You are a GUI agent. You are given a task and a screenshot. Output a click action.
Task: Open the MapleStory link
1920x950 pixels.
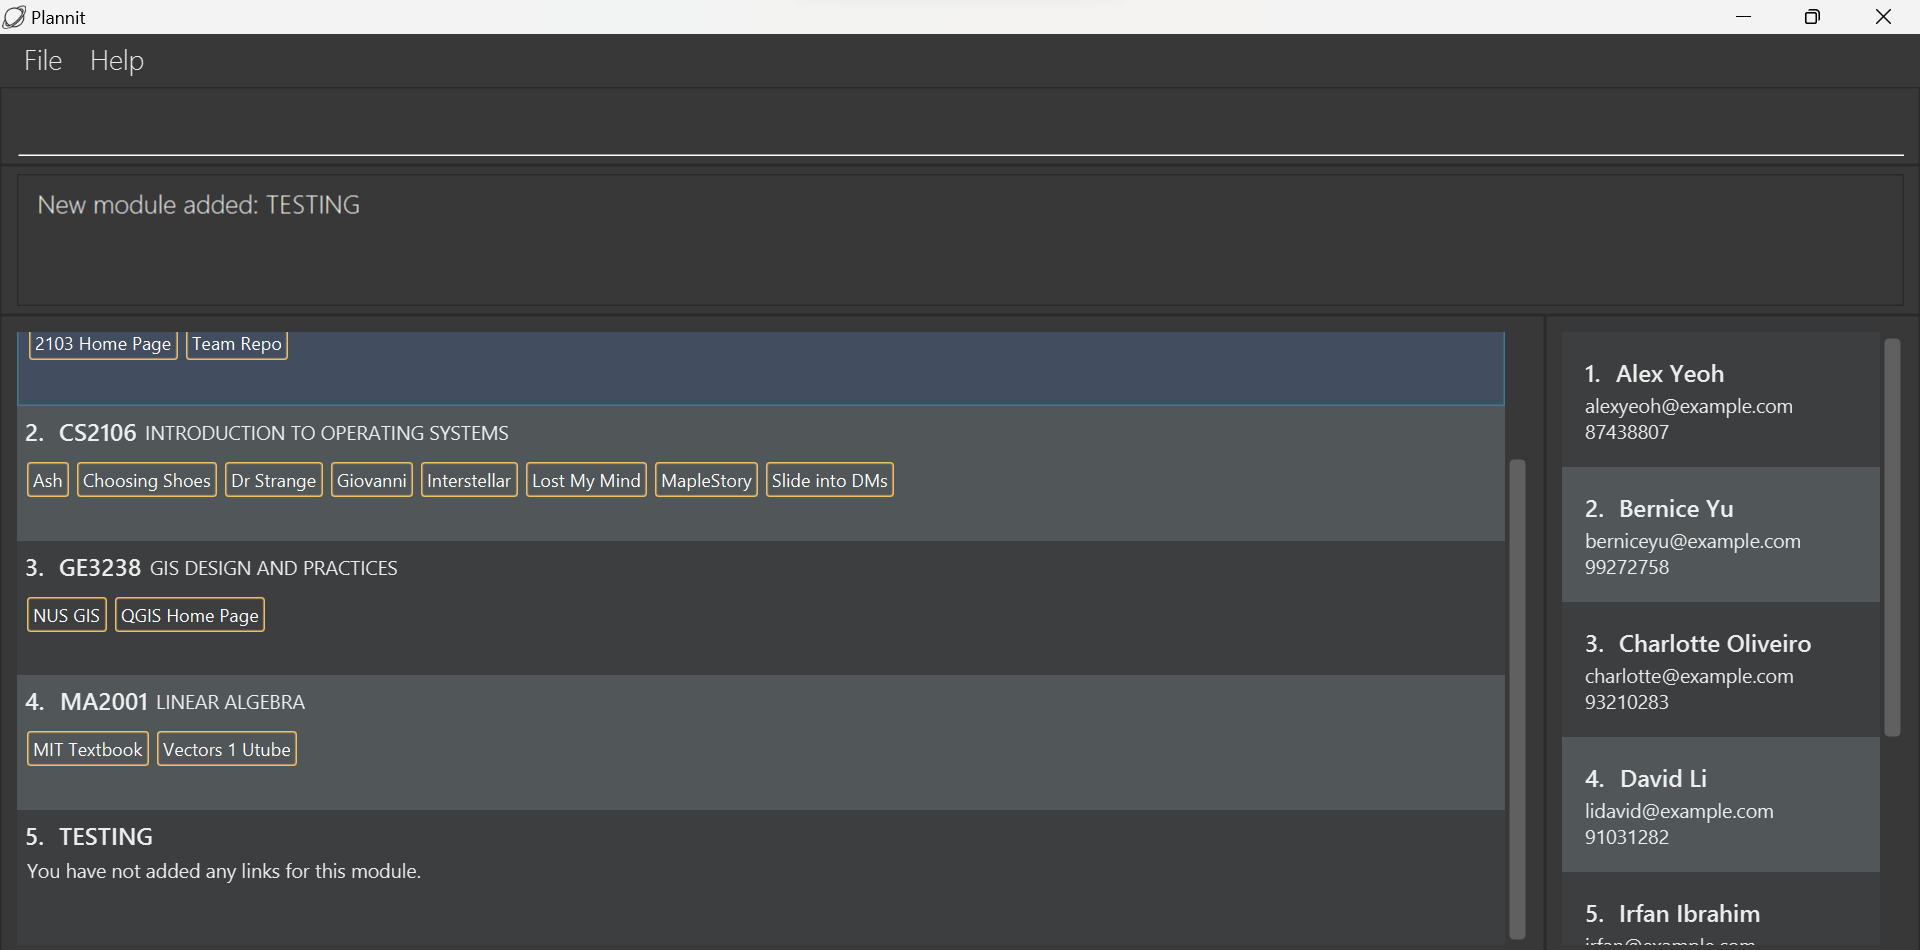tap(706, 480)
